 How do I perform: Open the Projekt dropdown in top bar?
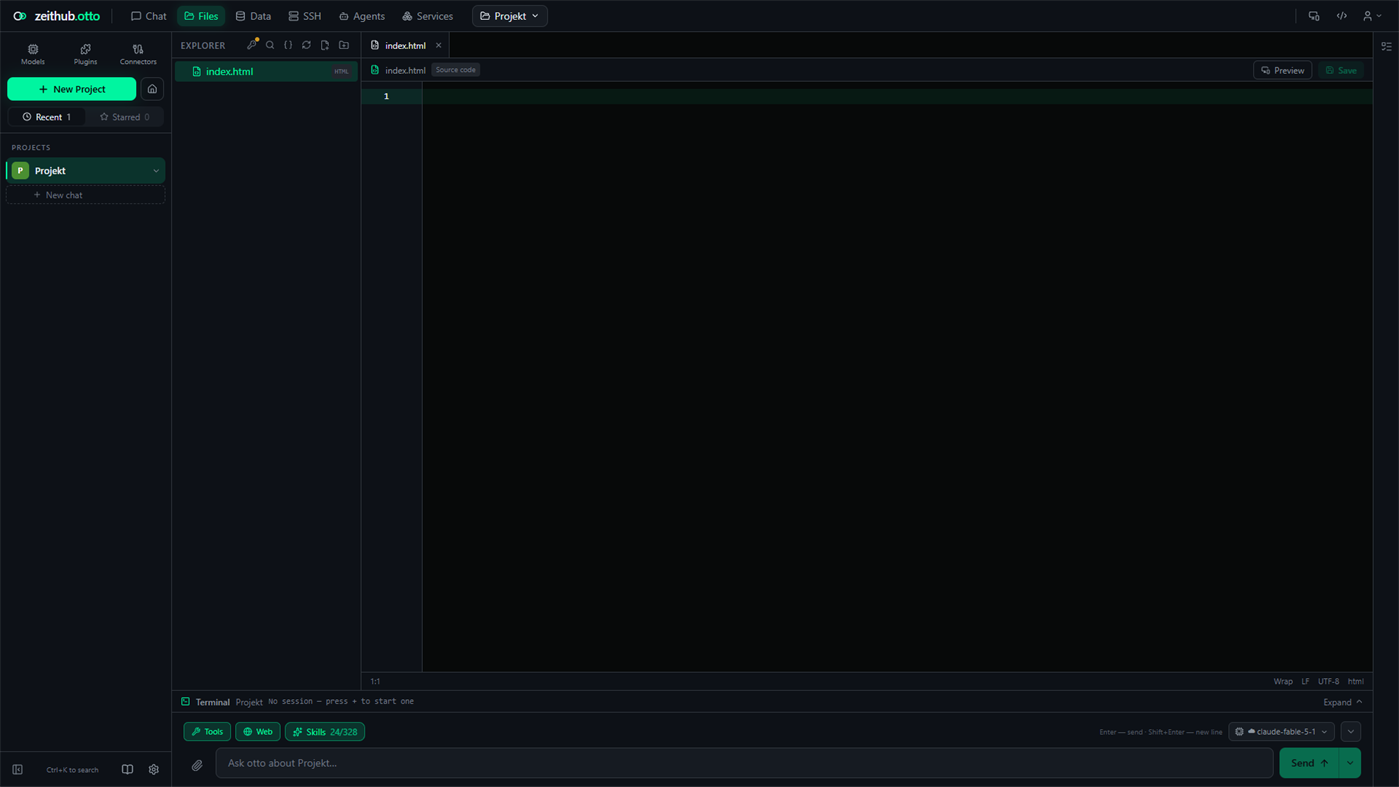(510, 16)
